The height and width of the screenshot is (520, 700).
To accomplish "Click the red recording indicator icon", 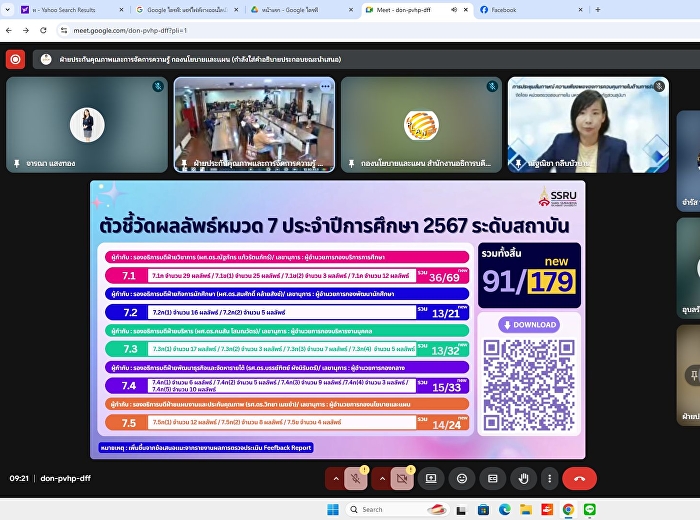I will (15, 59).
